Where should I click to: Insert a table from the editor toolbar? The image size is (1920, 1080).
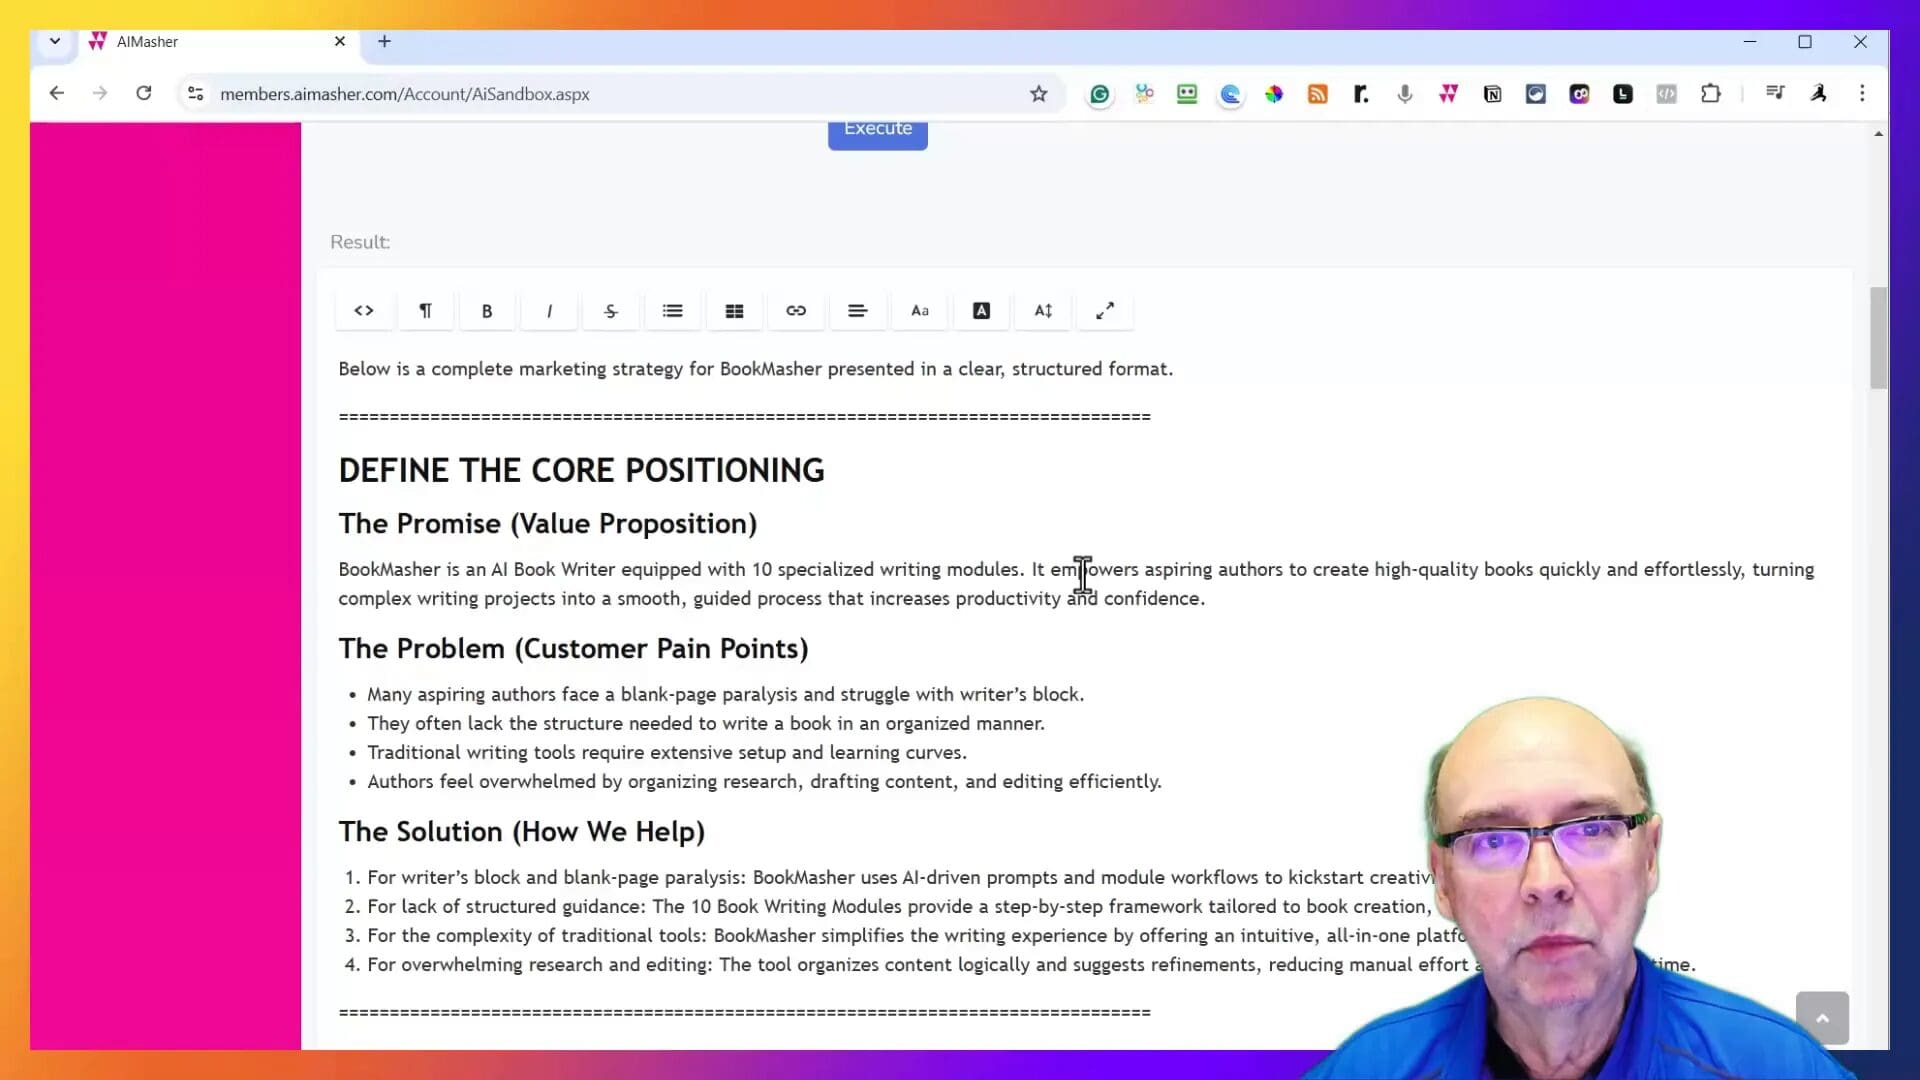734,311
